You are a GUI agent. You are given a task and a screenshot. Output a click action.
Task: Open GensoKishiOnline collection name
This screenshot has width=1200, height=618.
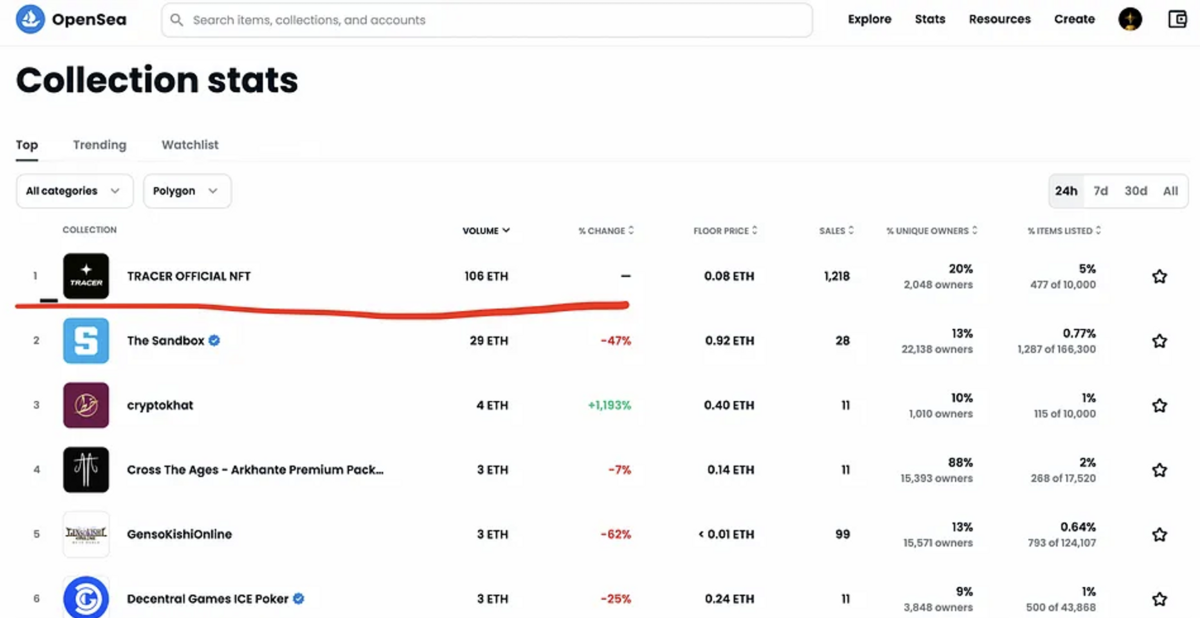[179, 535]
